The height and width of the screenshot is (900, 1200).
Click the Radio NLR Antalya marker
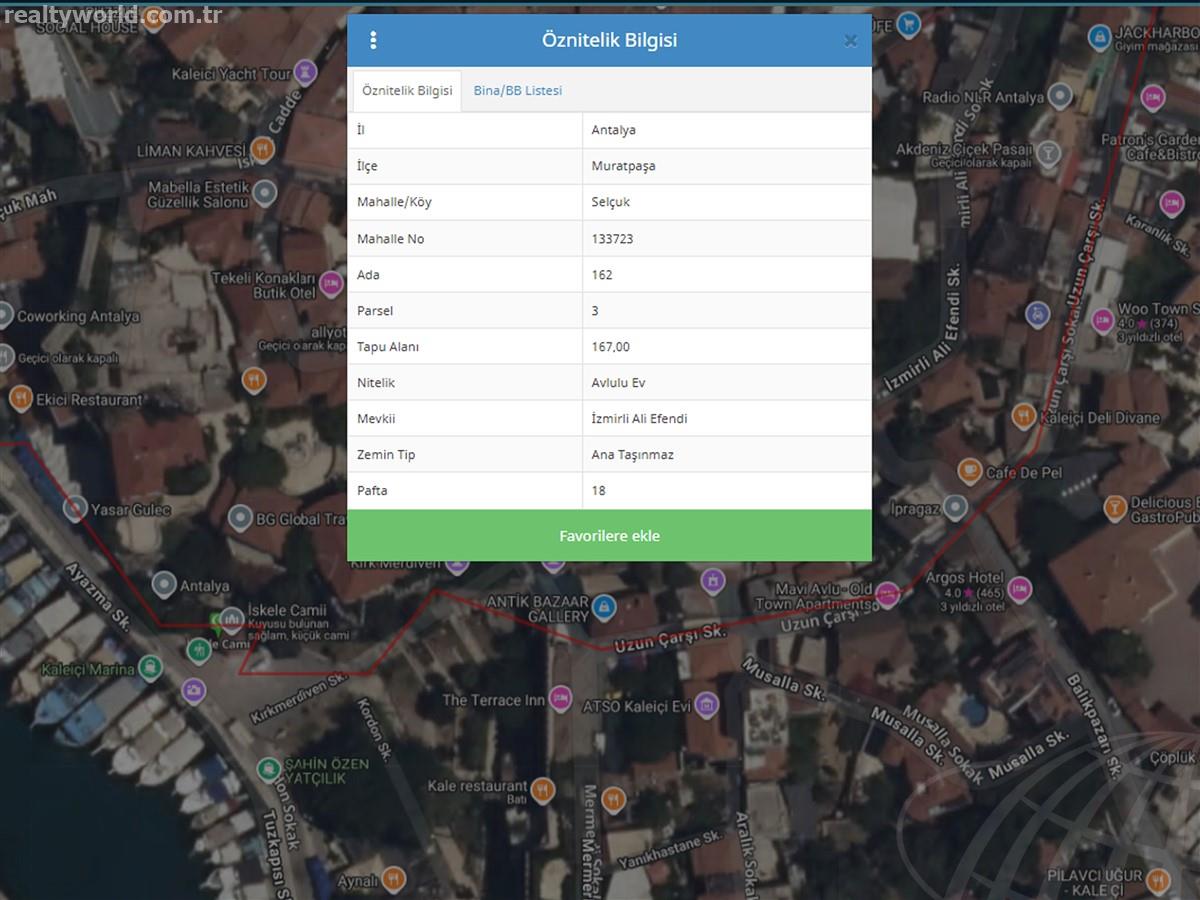pyautogui.click(x=1060, y=97)
